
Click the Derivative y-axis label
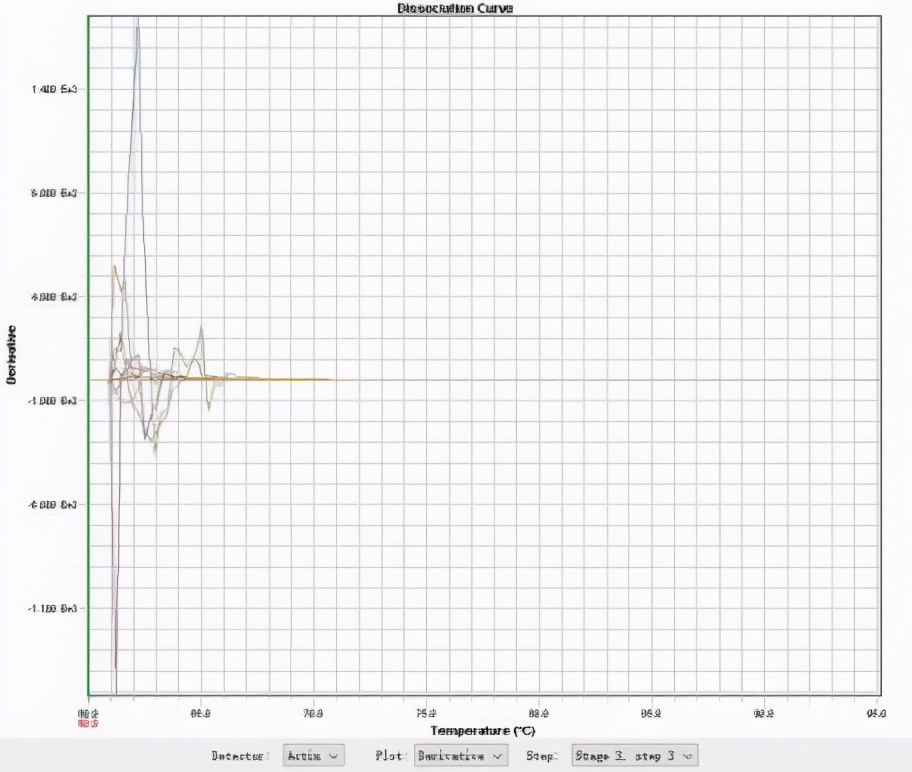point(11,355)
